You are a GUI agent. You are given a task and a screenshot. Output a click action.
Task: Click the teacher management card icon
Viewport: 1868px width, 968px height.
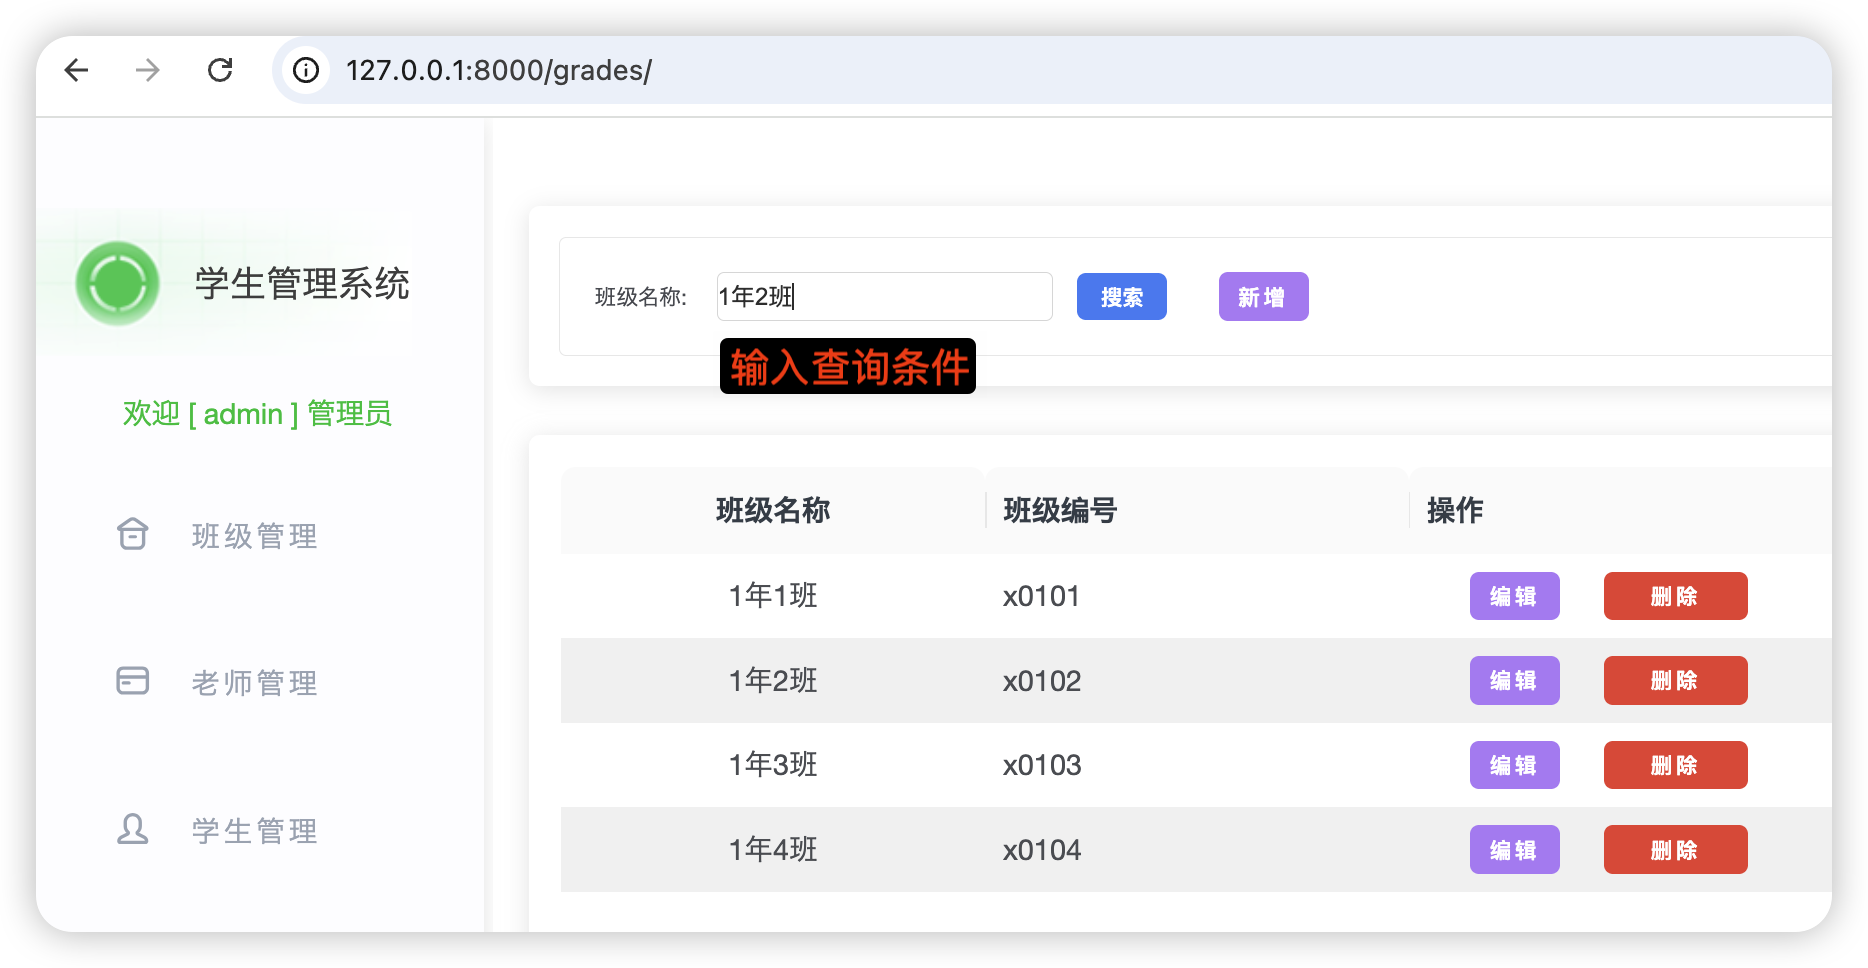click(133, 681)
